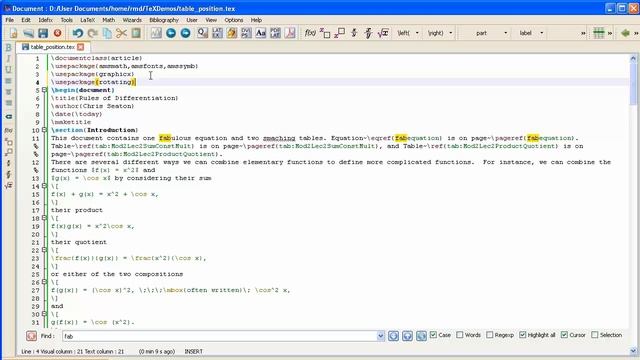The width and height of the screenshot is (640, 360).
Task: Click the Open file toolbar icon
Action: click(x=28, y=33)
